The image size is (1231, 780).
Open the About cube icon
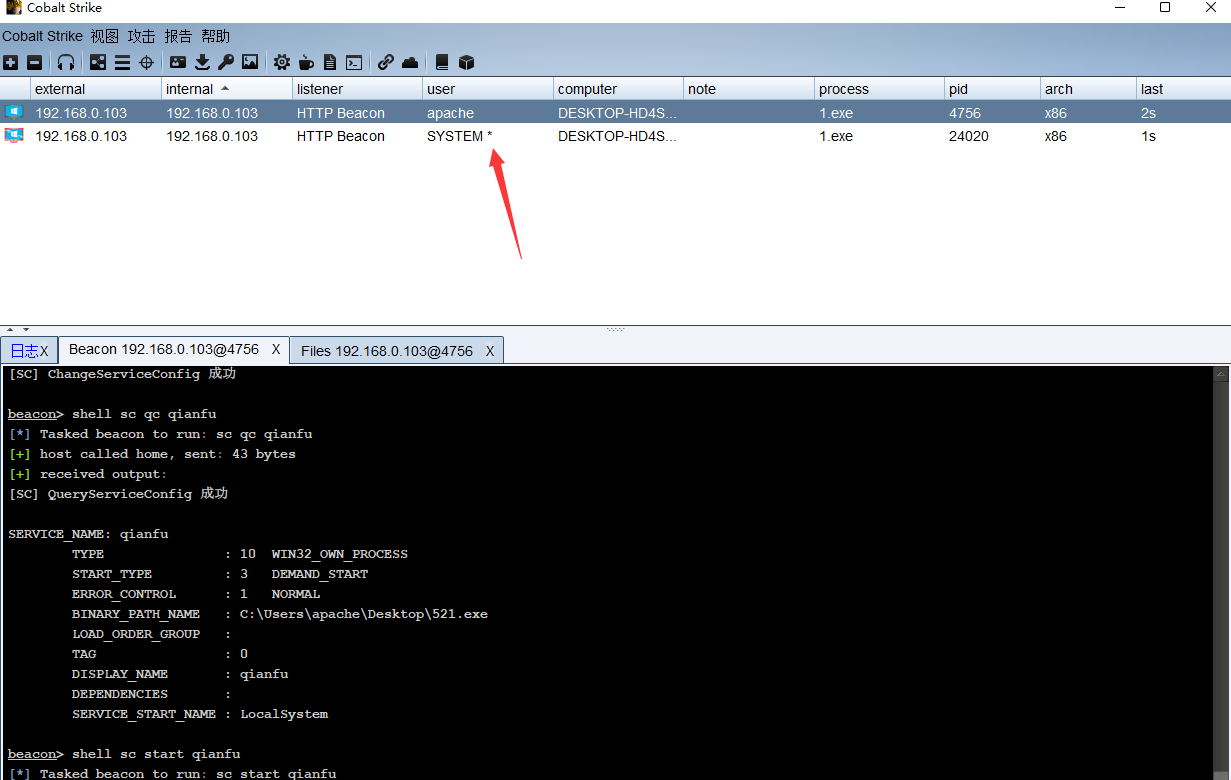tap(466, 62)
